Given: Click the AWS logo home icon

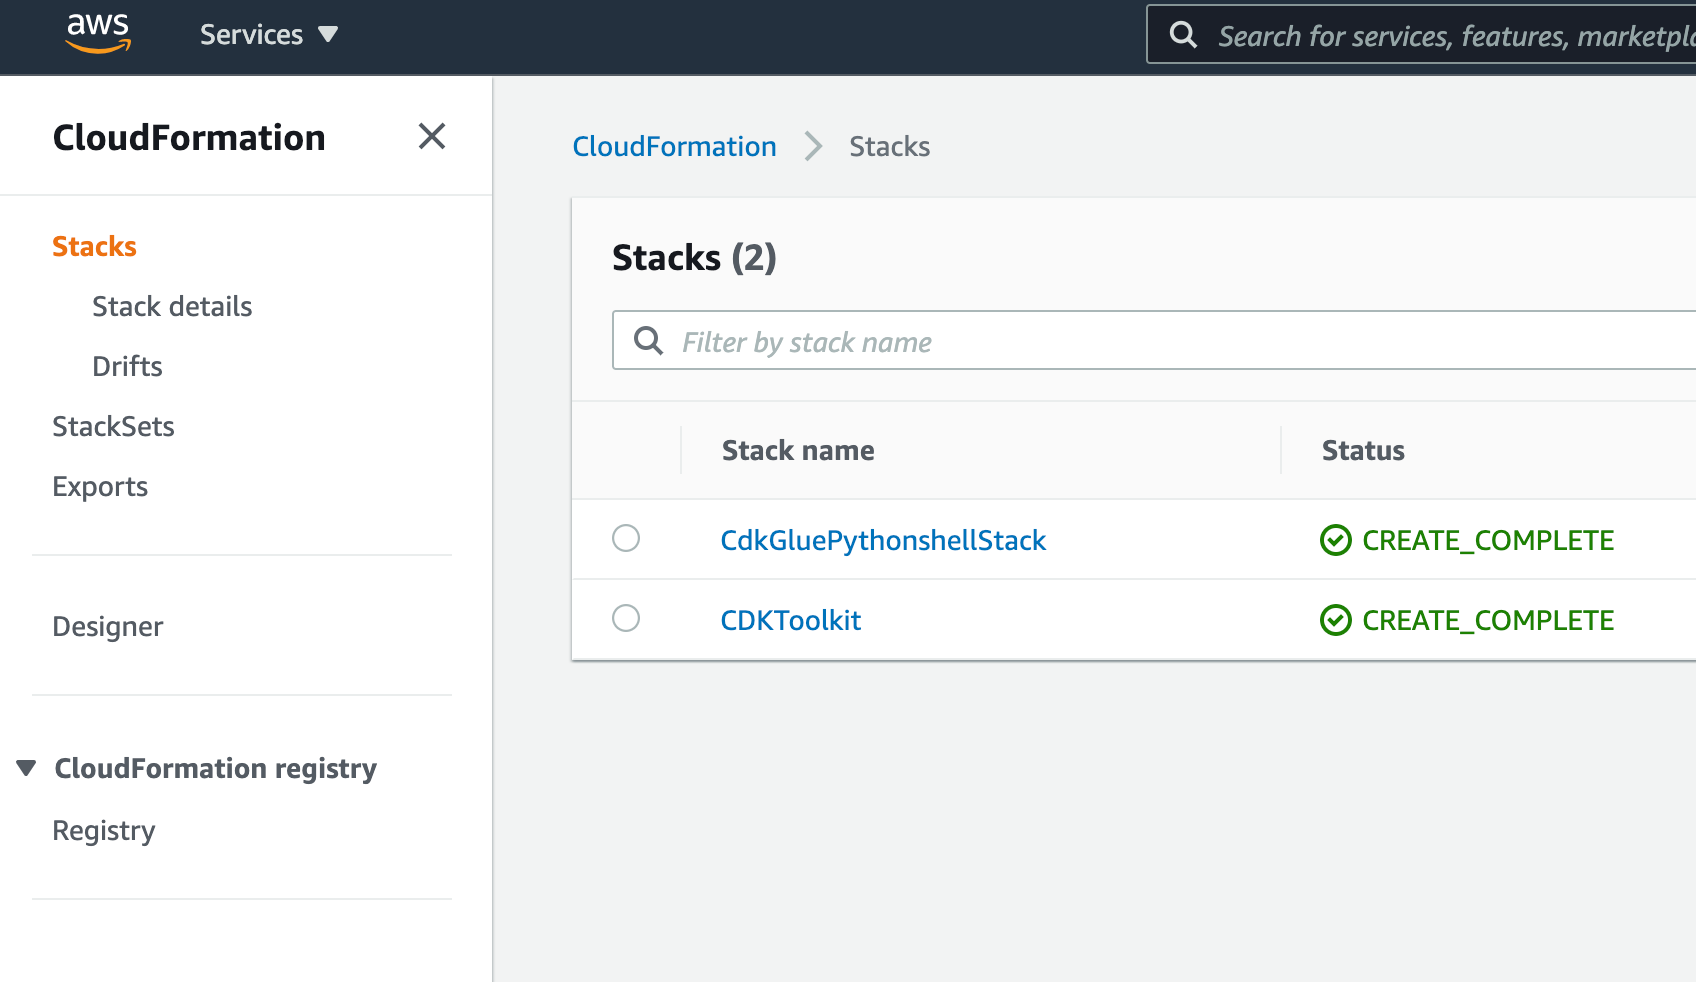Looking at the screenshot, I should click(98, 33).
